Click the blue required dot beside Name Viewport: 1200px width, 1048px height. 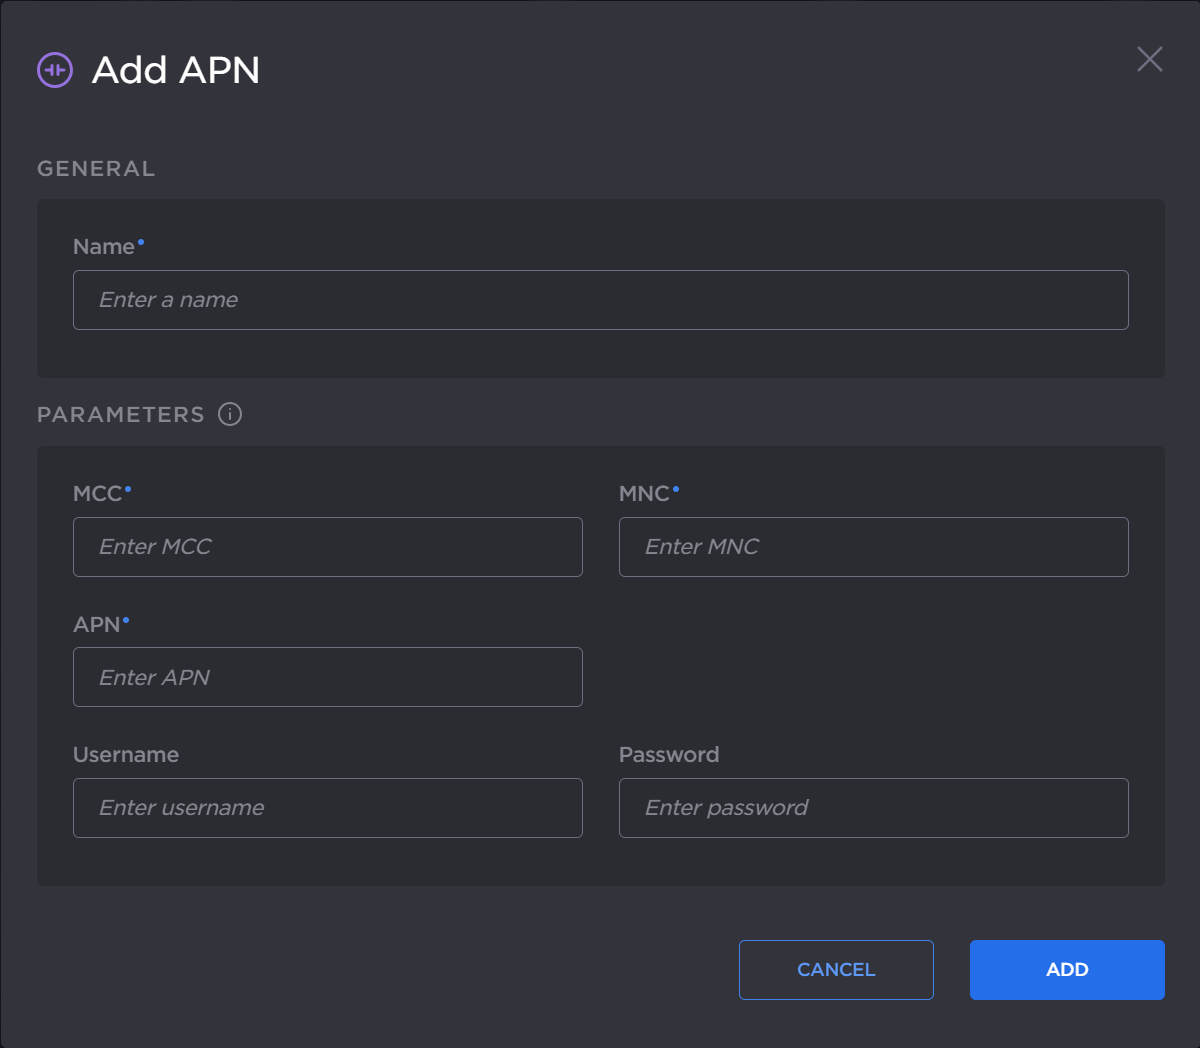coord(140,240)
